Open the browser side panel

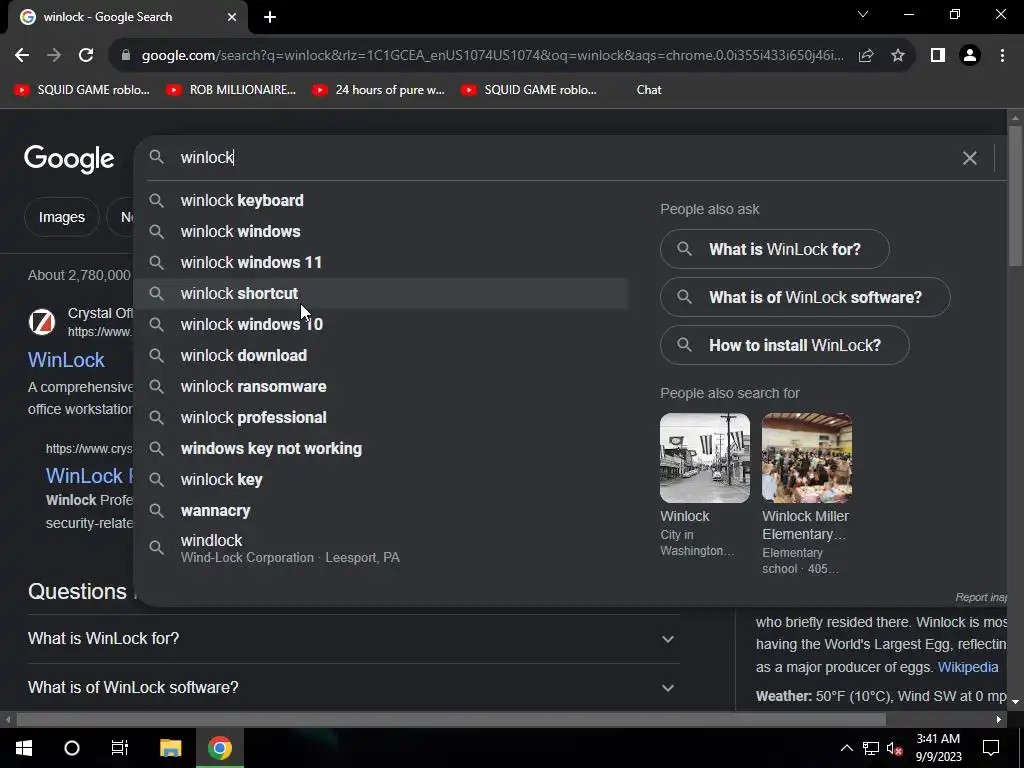click(938, 56)
